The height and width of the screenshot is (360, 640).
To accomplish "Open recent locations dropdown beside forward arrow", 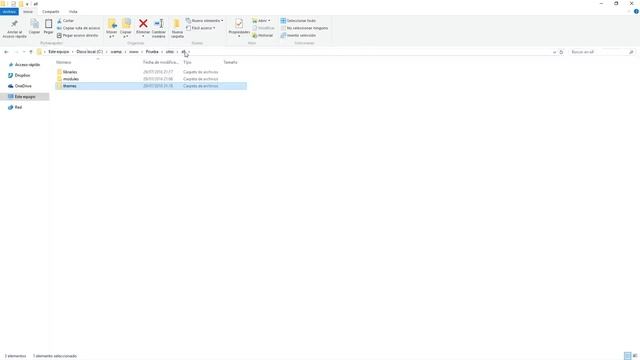I will click(24, 52).
